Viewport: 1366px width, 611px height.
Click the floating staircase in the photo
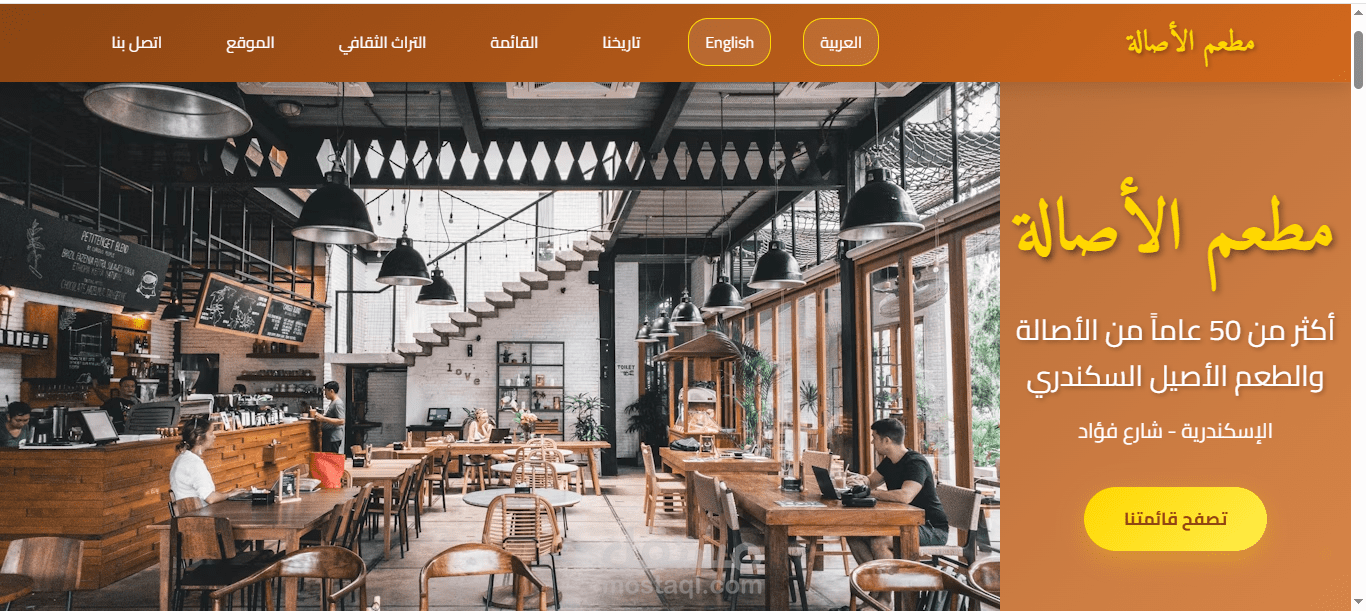499,295
